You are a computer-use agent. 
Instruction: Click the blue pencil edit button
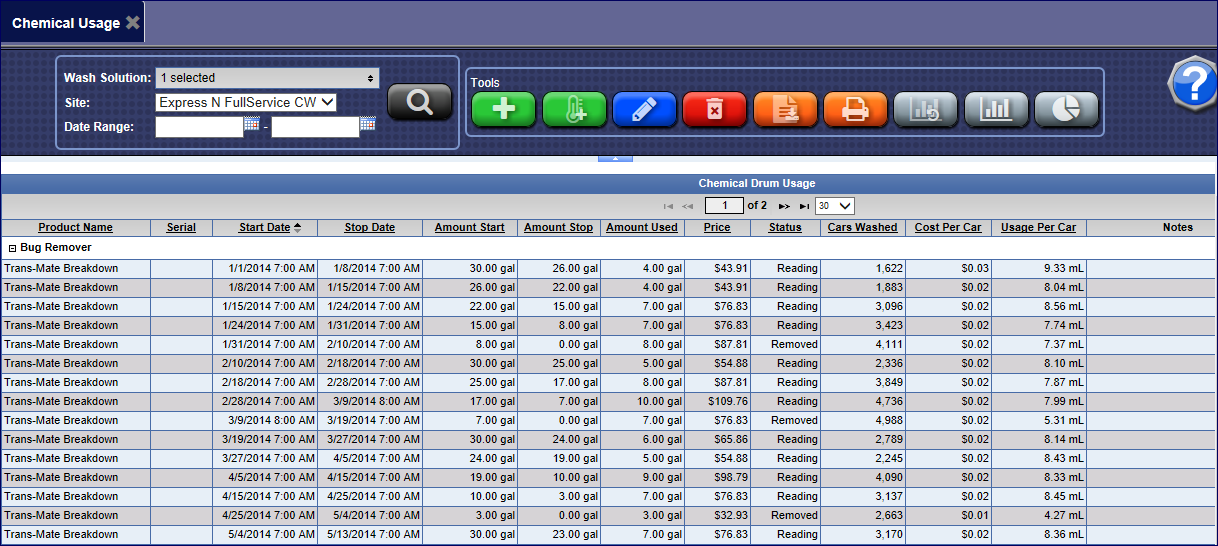pyautogui.click(x=644, y=109)
